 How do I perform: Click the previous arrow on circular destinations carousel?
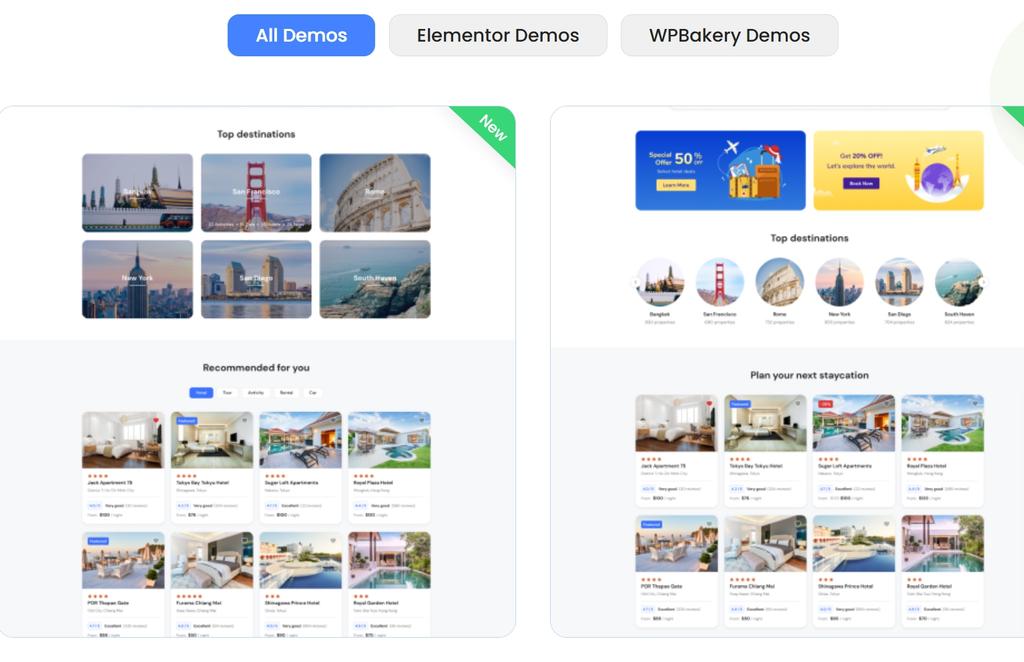636,282
